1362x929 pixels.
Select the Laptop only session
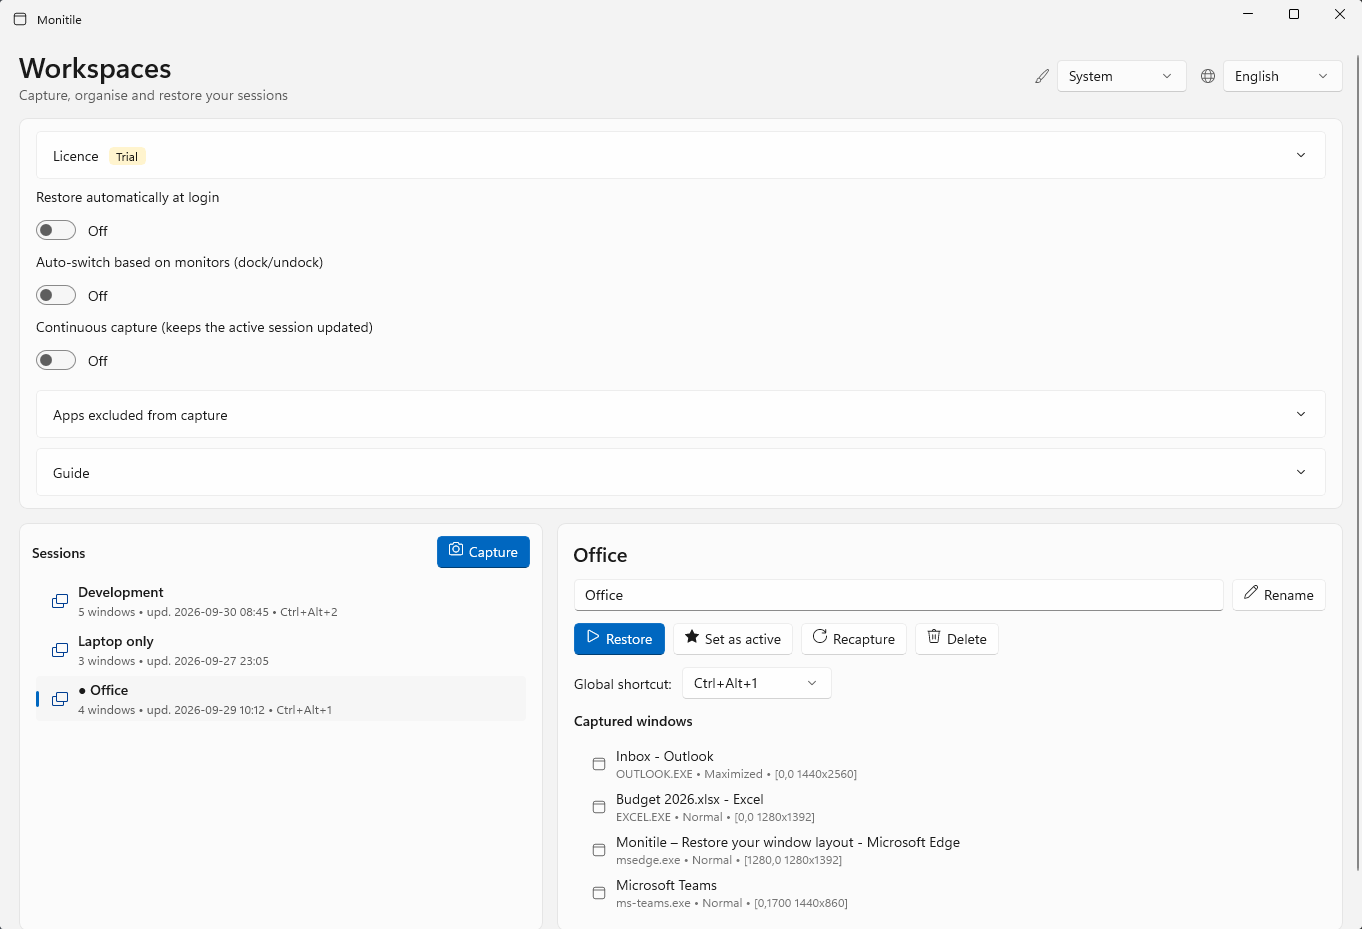[281, 650]
